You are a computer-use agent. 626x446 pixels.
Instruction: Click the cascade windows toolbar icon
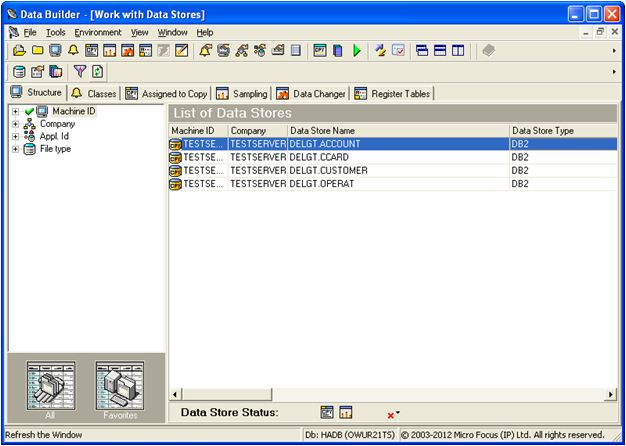(422, 51)
